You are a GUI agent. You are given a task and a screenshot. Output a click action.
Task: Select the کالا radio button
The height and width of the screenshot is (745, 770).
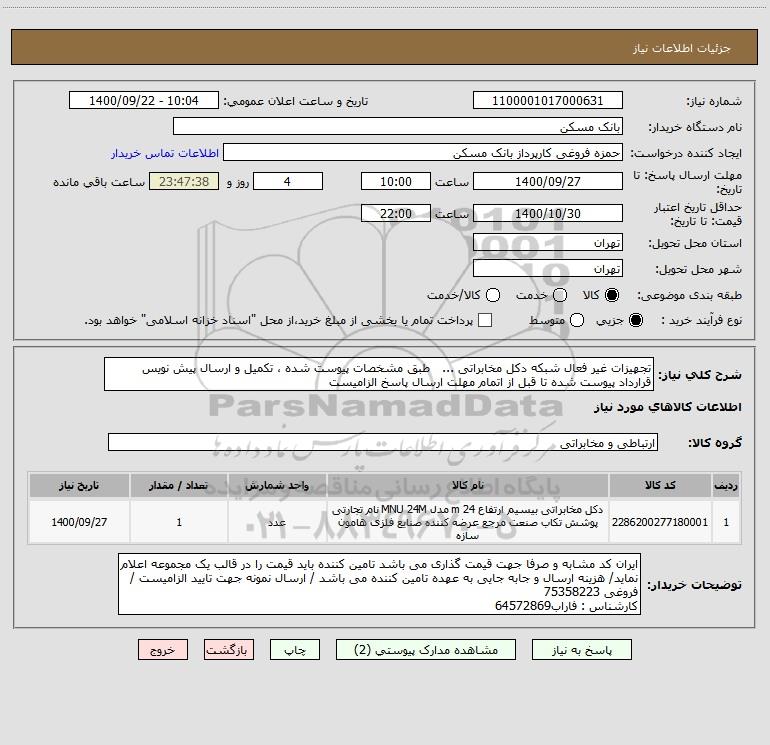[x=612, y=295]
